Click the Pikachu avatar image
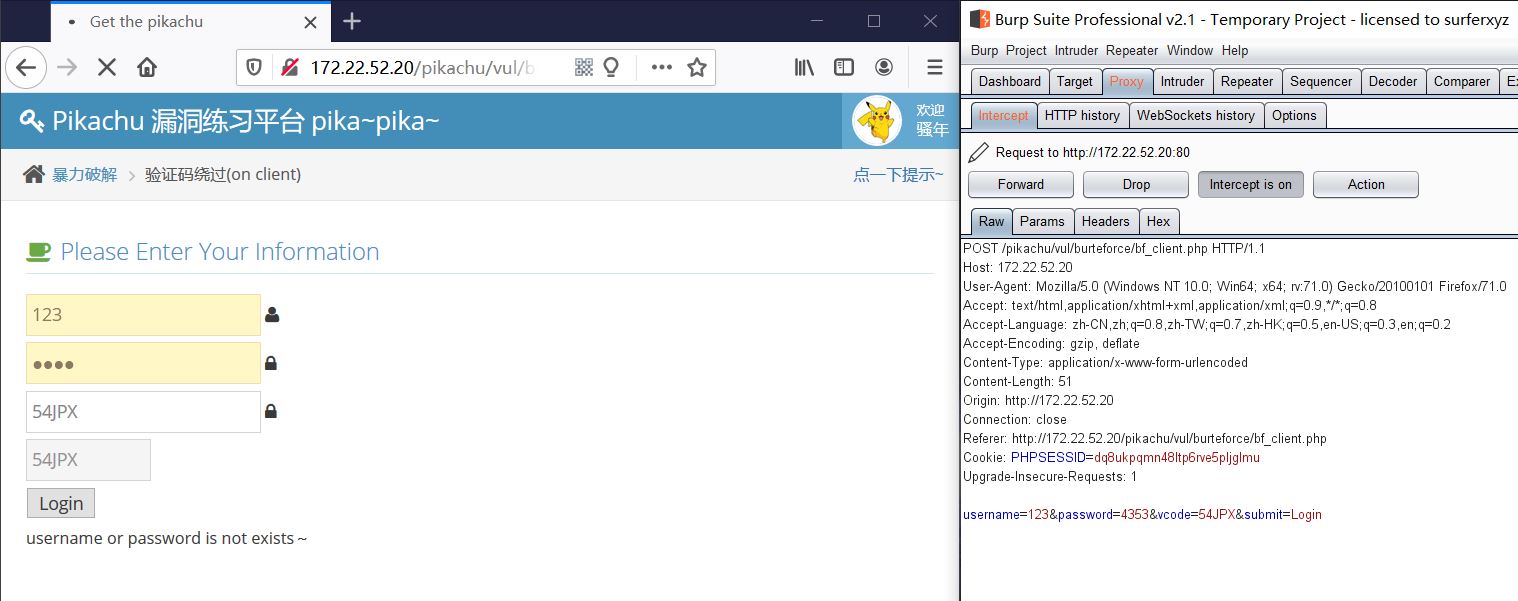 (877, 121)
